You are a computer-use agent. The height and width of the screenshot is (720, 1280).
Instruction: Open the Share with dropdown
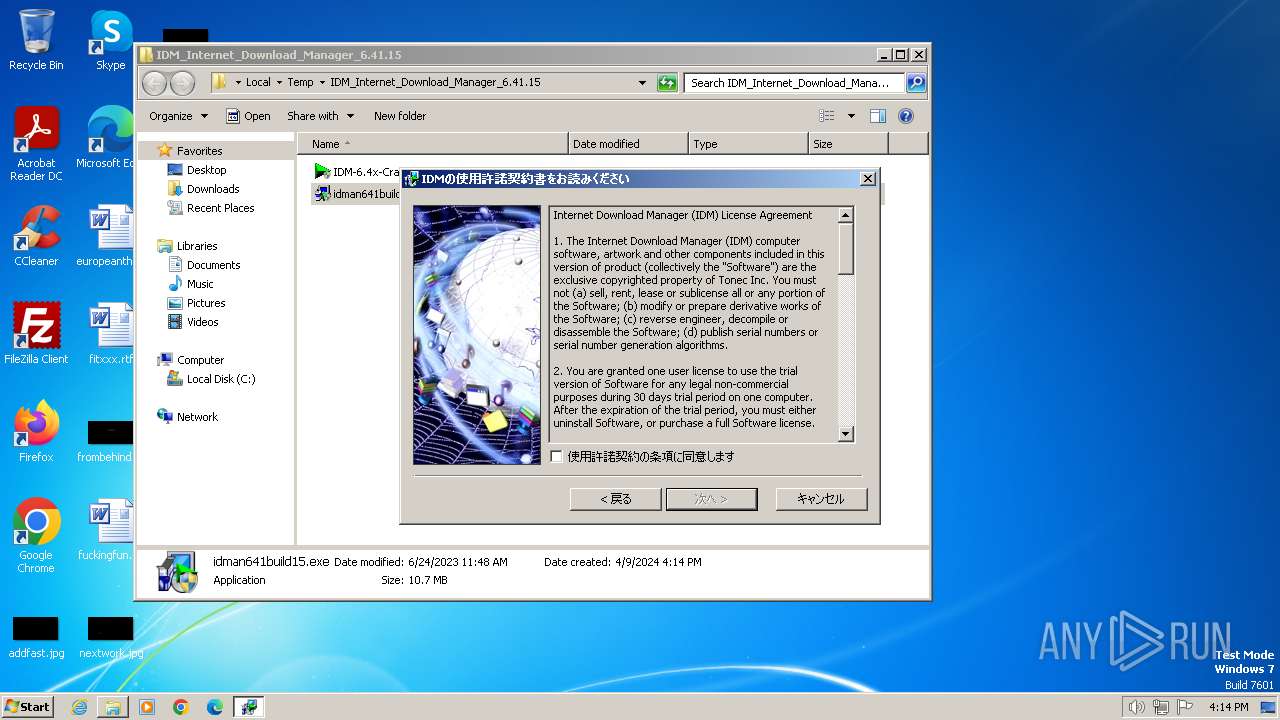click(319, 116)
